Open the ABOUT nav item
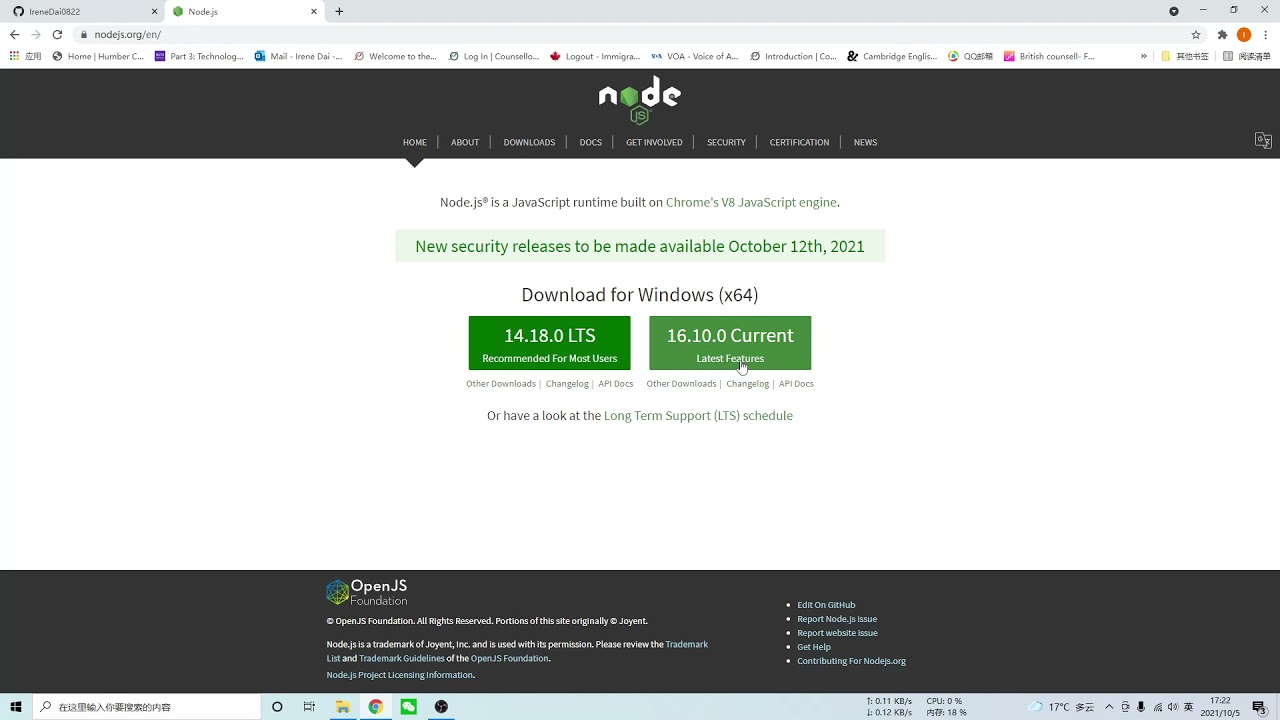 tap(465, 142)
